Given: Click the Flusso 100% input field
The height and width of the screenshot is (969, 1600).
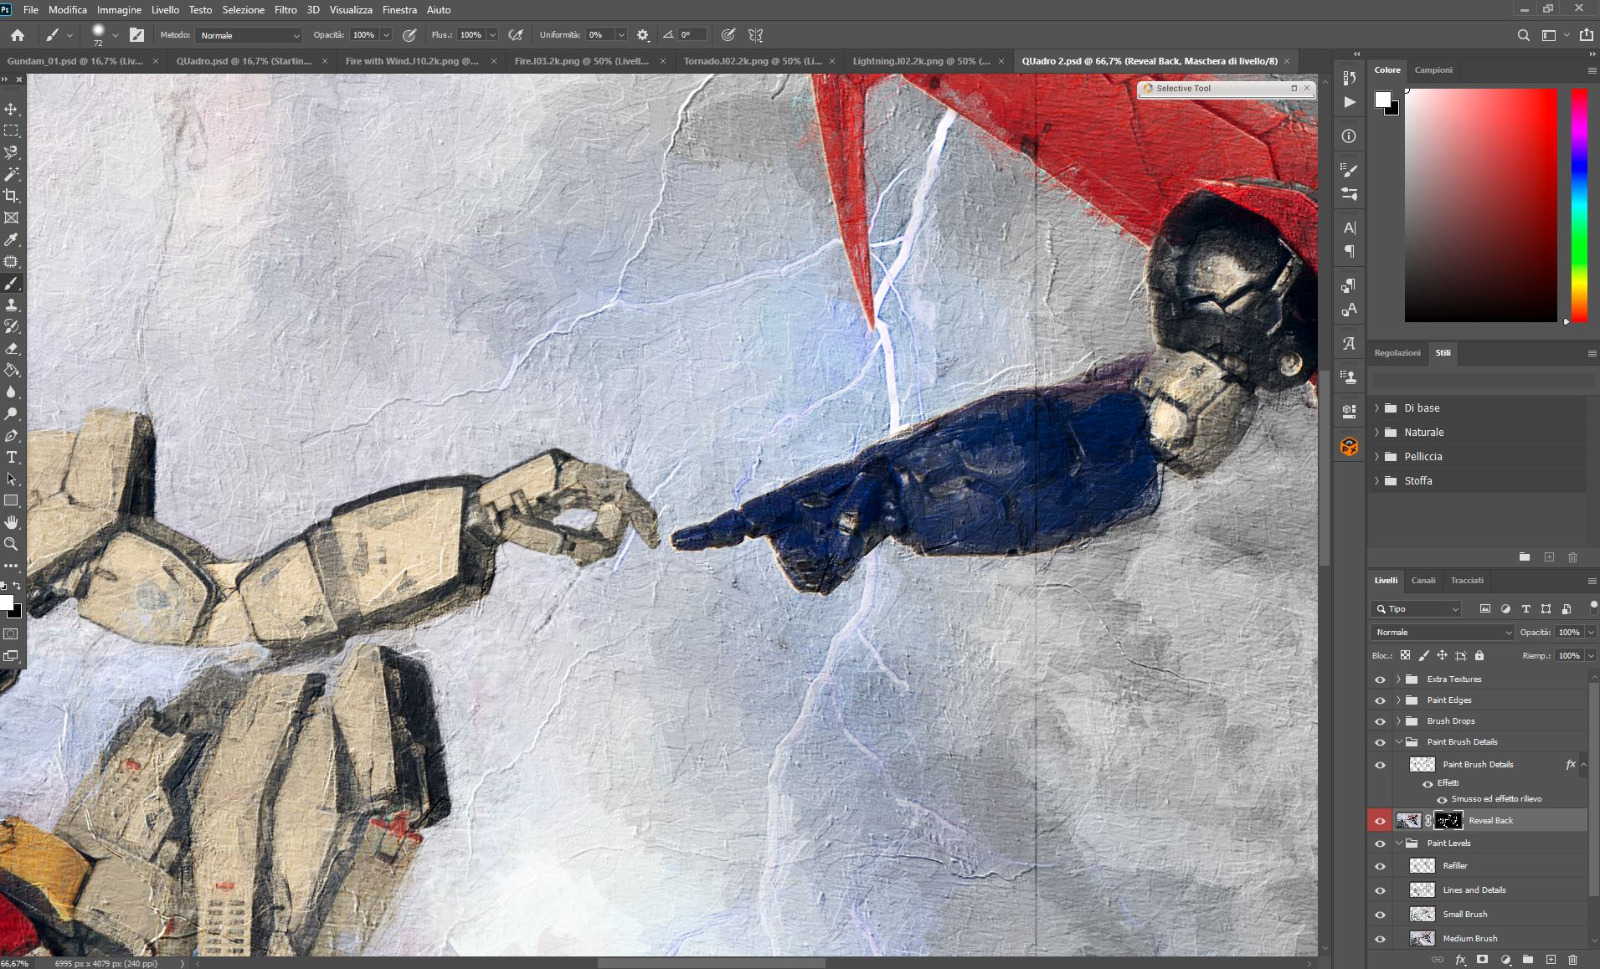Looking at the screenshot, I should click(471, 35).
